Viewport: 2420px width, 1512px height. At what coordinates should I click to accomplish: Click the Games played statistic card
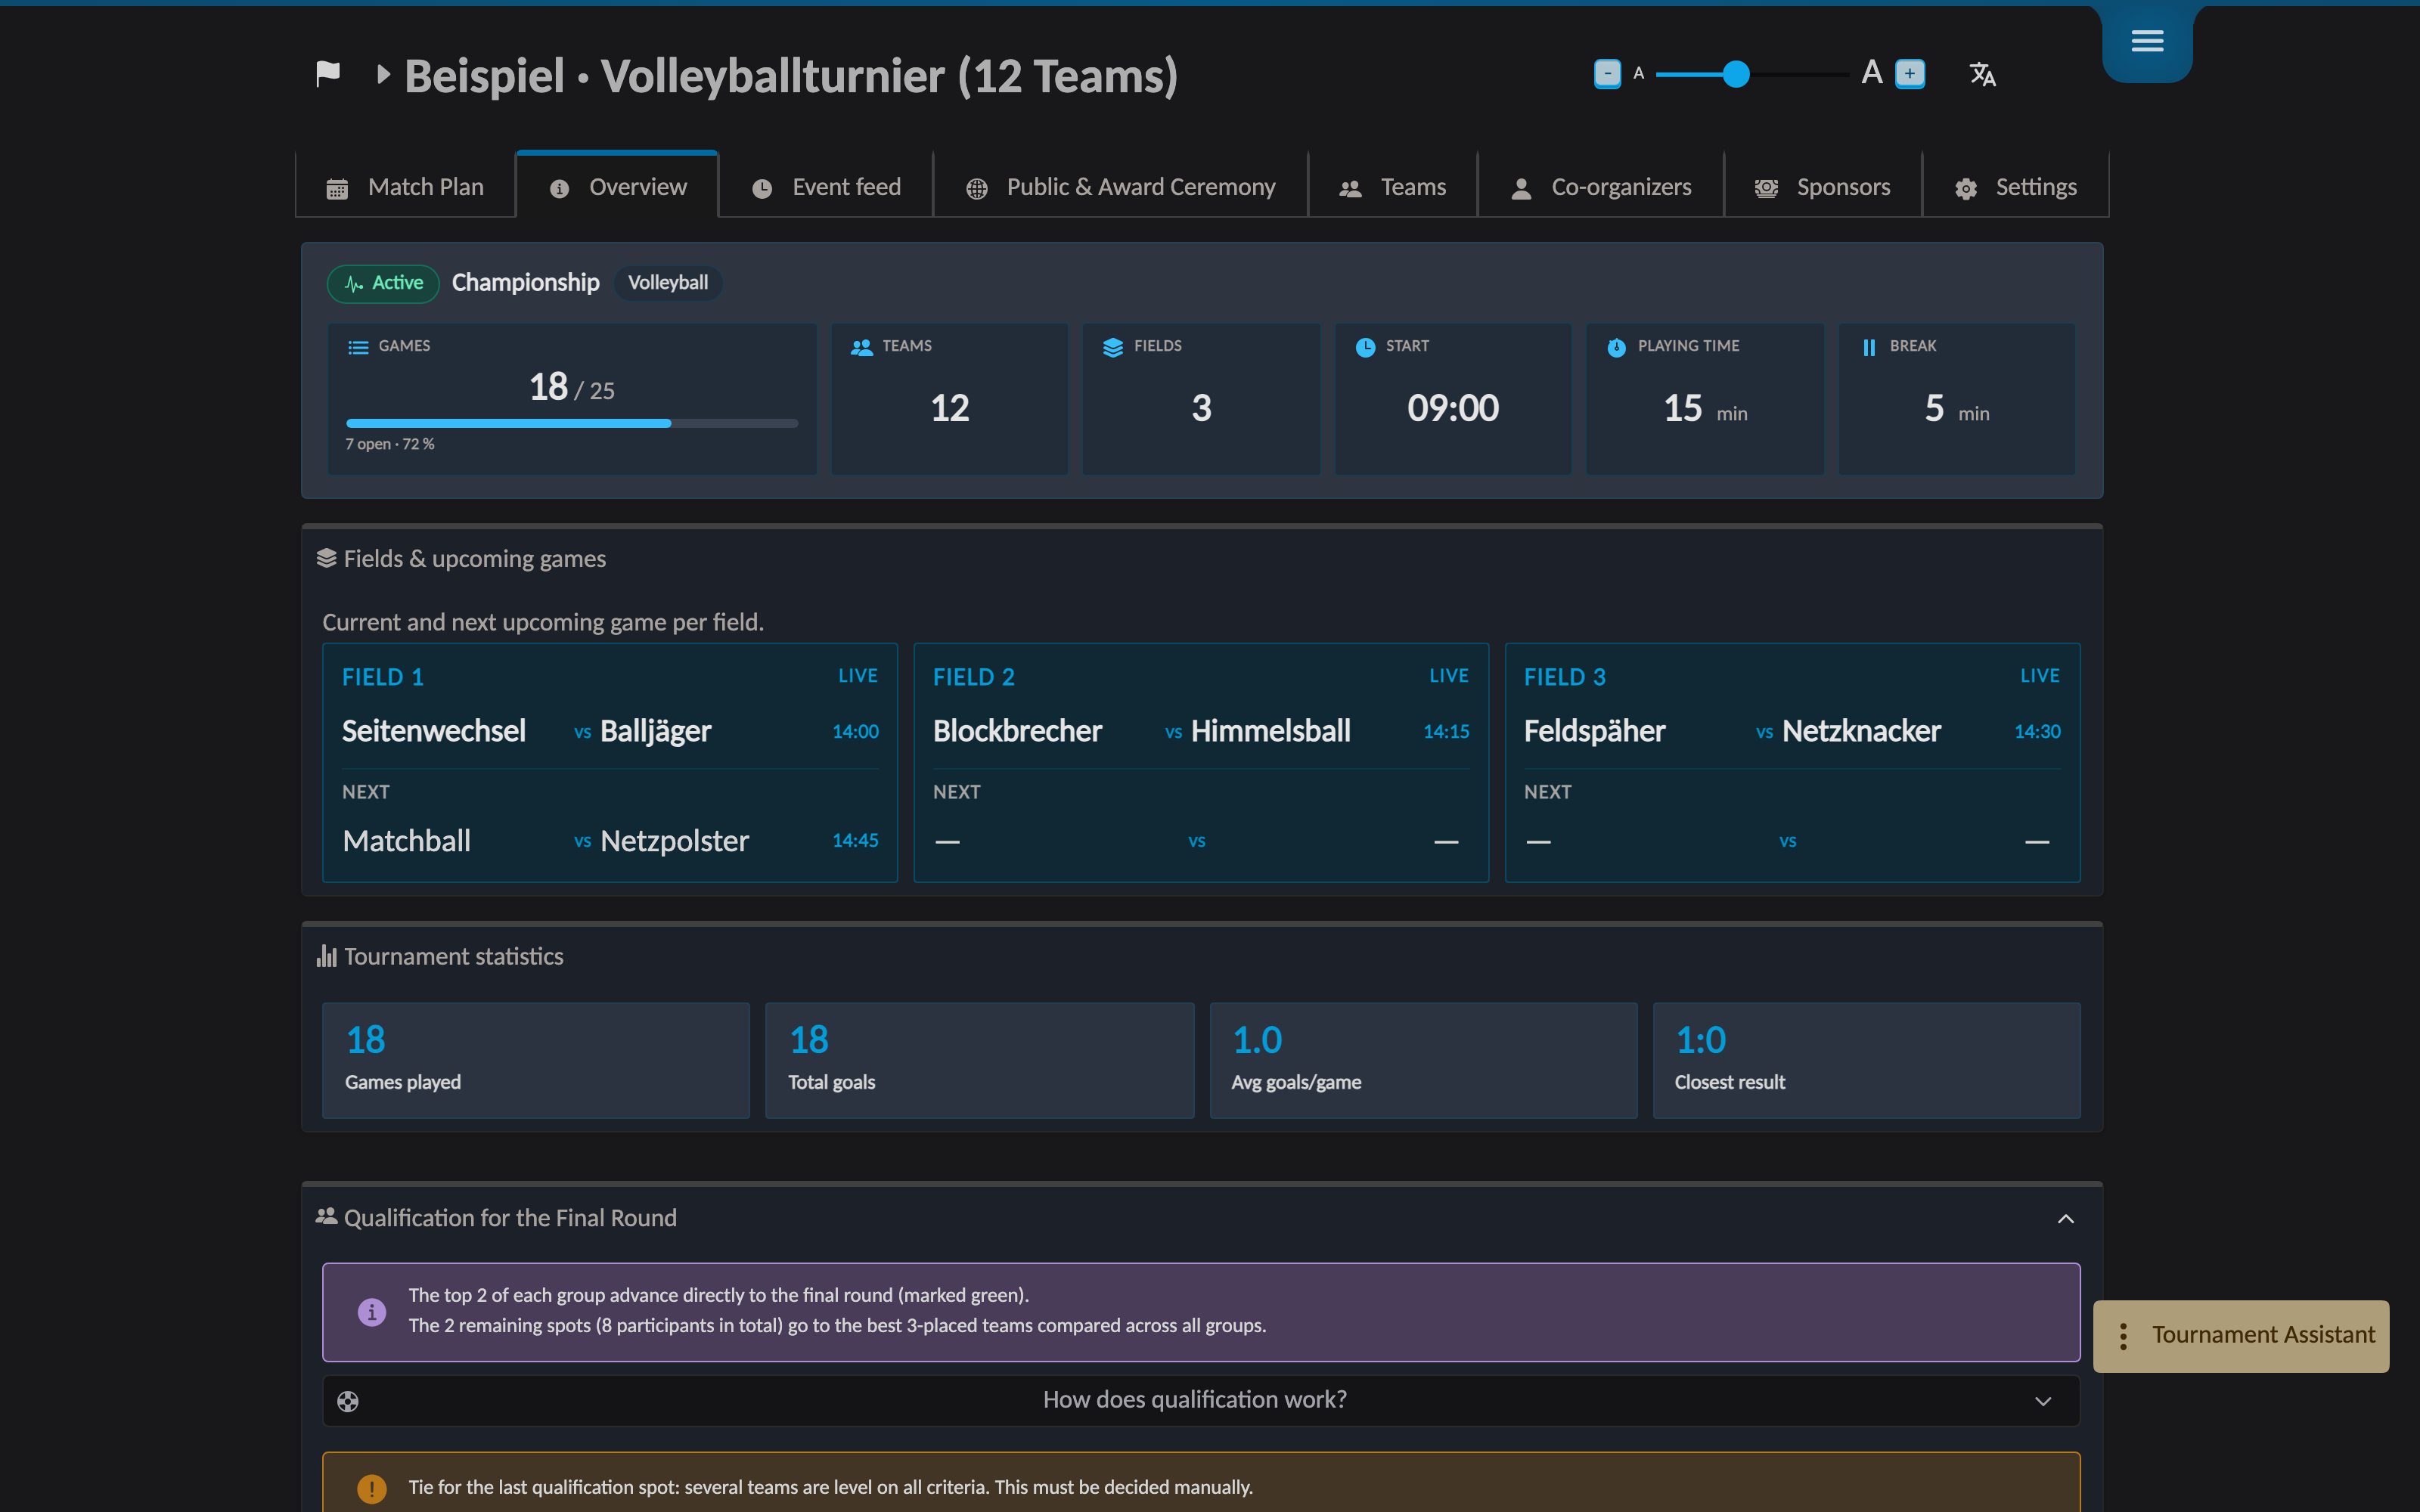(x=536, y=1060)
